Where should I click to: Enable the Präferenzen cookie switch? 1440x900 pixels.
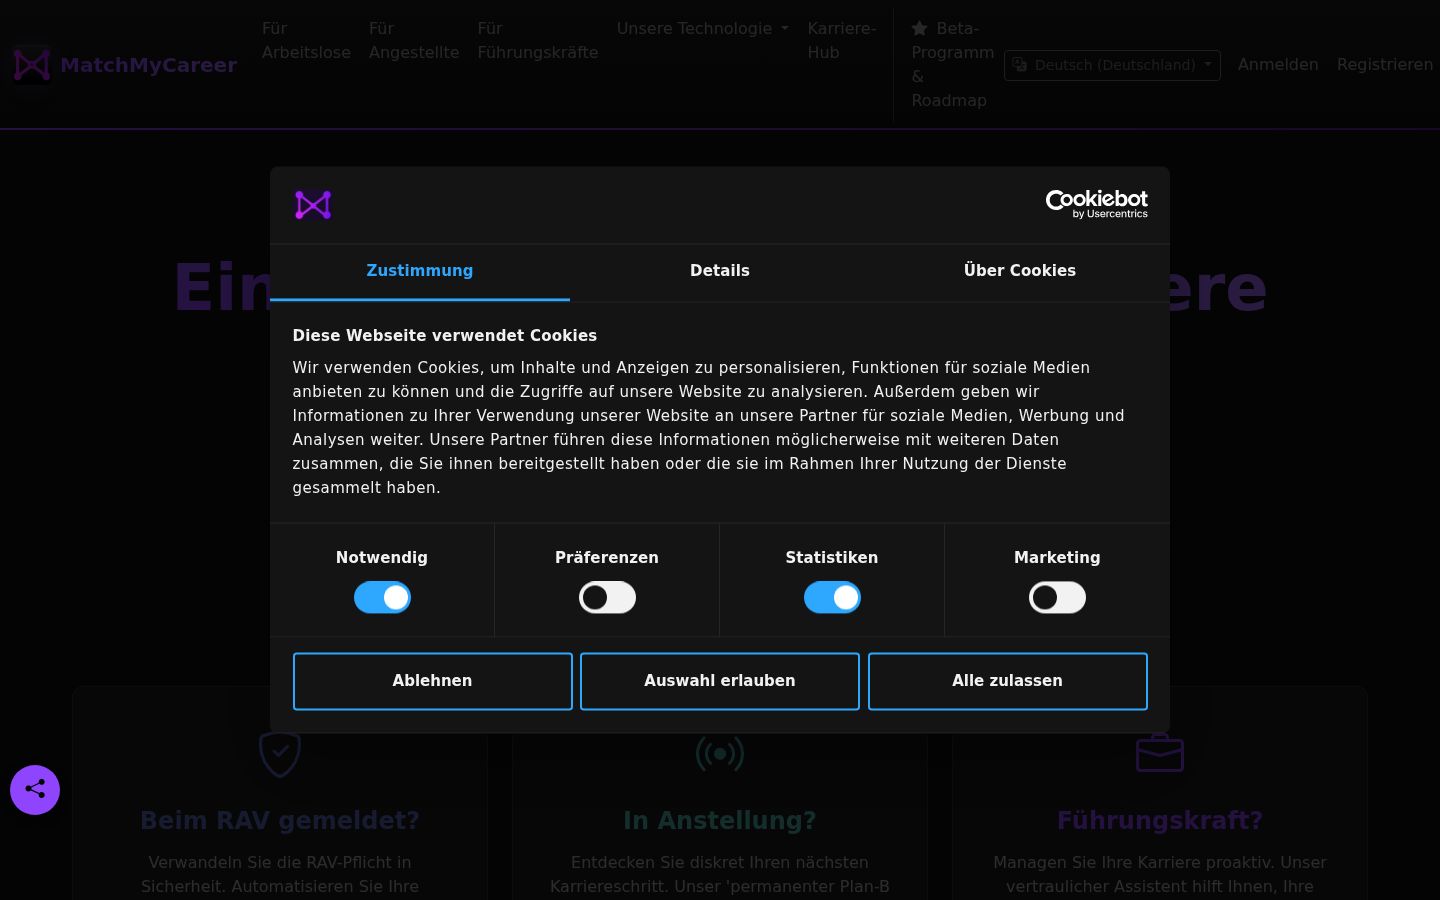pyautogui.click(x=607, y=598)
